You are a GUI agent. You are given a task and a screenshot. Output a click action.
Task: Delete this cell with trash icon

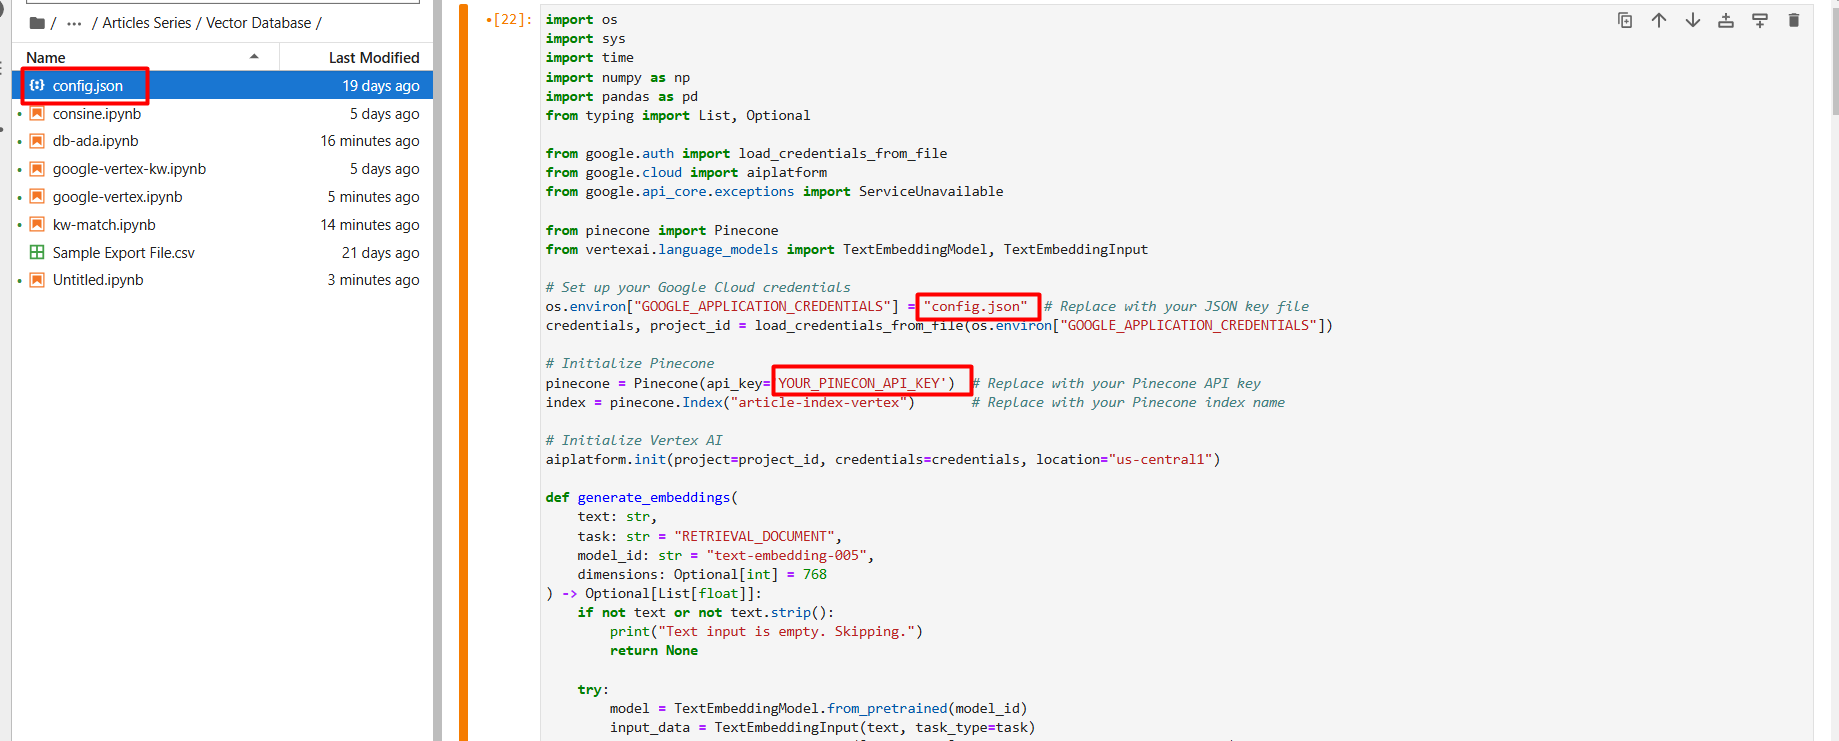click(x=1794, y=20)
